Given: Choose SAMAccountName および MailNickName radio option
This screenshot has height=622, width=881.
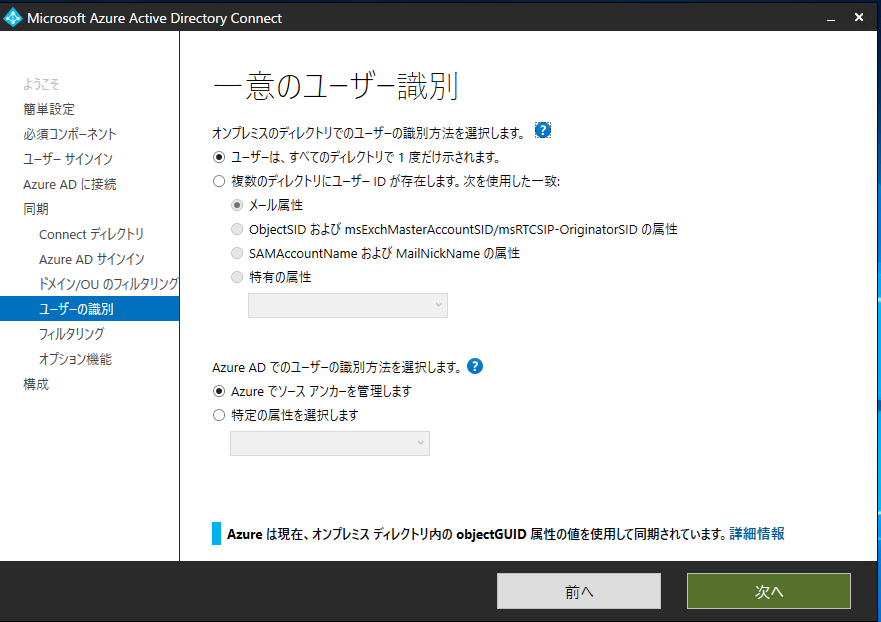Looking at the screenshot, I should [x=237, y=253].
